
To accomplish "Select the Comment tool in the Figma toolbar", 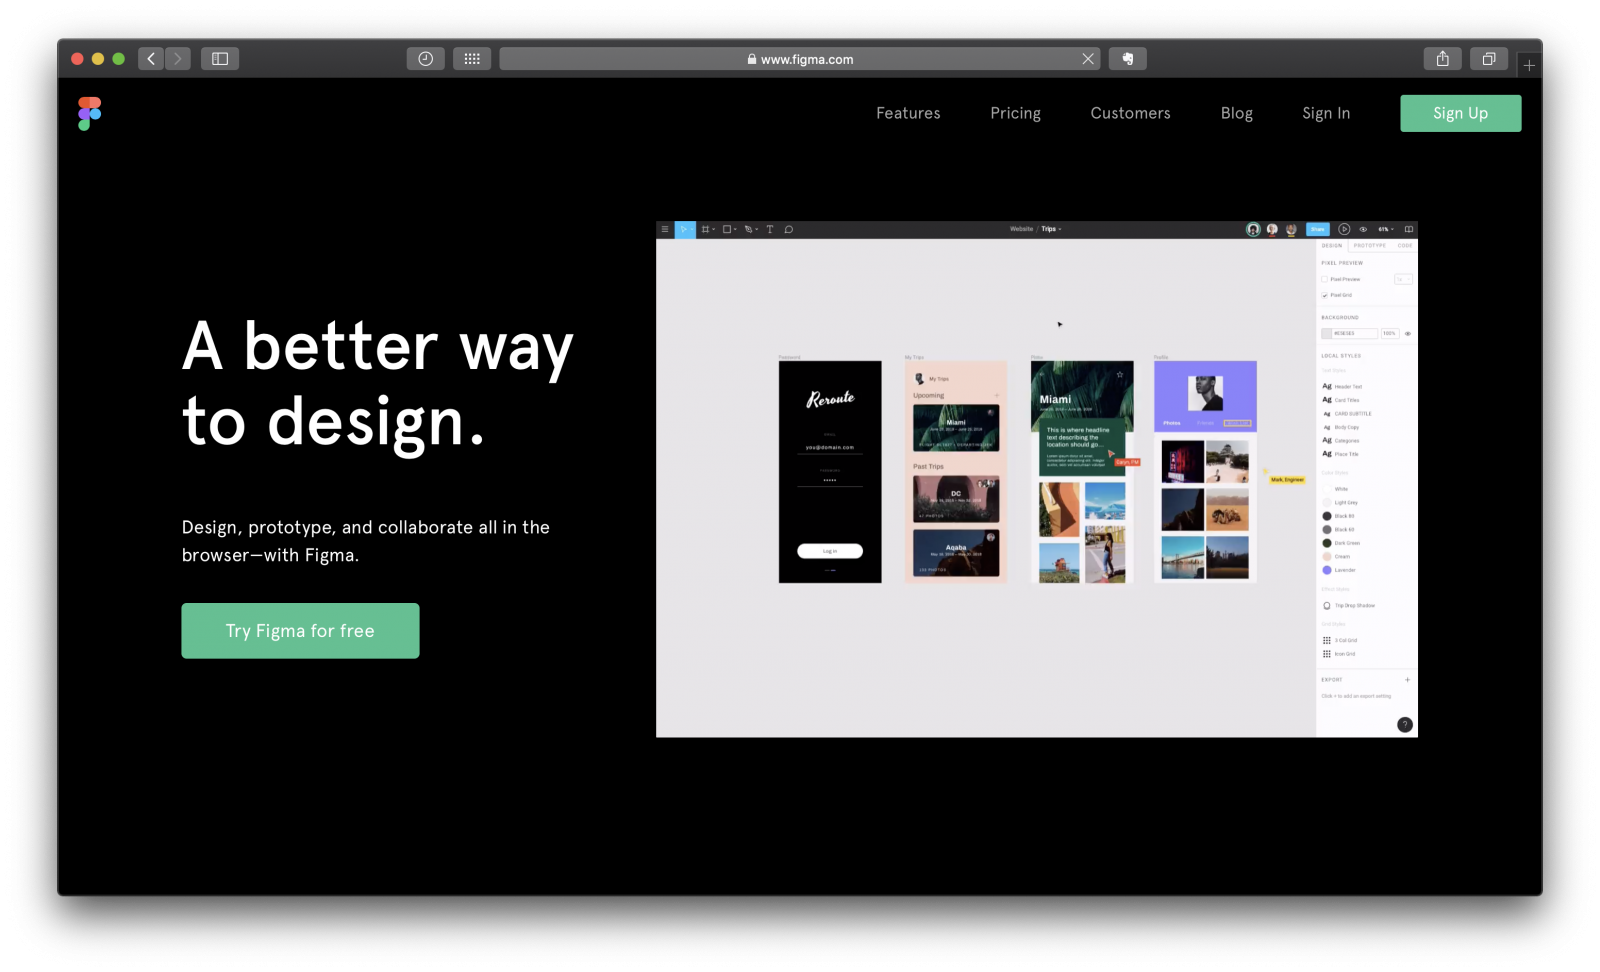I will [x=789, y=229].
